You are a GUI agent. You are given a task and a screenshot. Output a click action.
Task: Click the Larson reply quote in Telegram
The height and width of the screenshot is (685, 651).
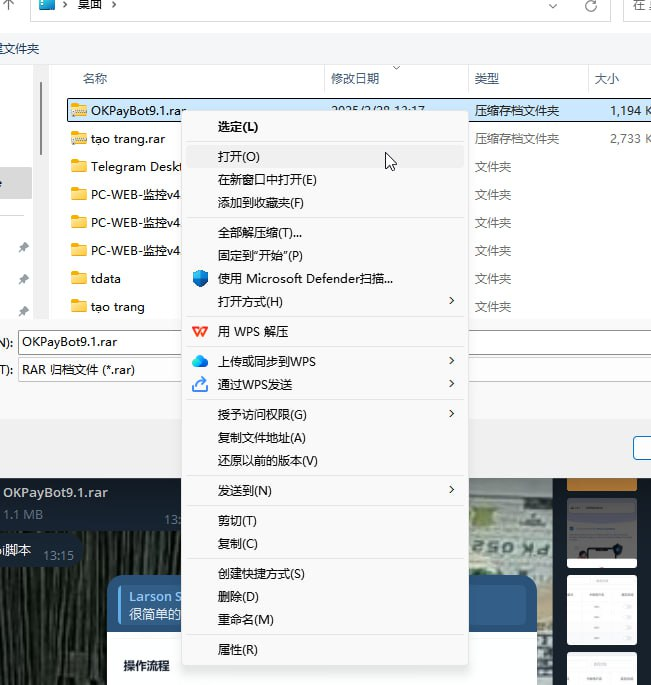[x=151, y=605]
